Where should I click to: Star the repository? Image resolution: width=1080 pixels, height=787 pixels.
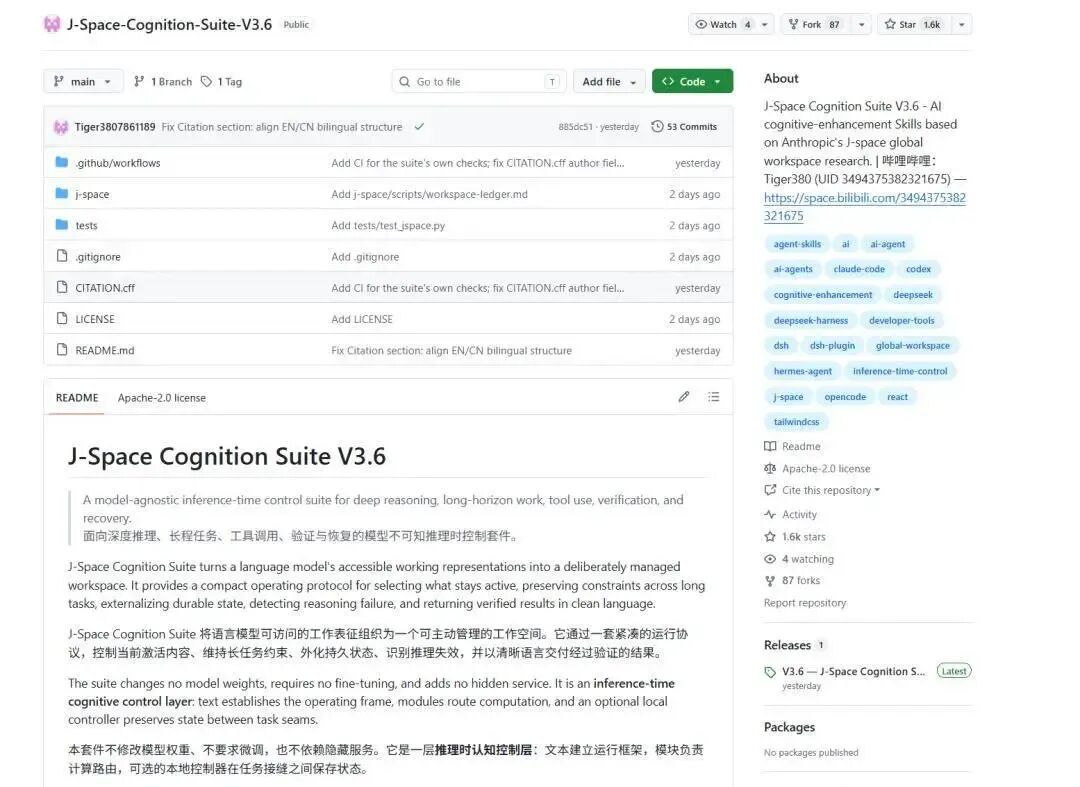click(914, 24)
